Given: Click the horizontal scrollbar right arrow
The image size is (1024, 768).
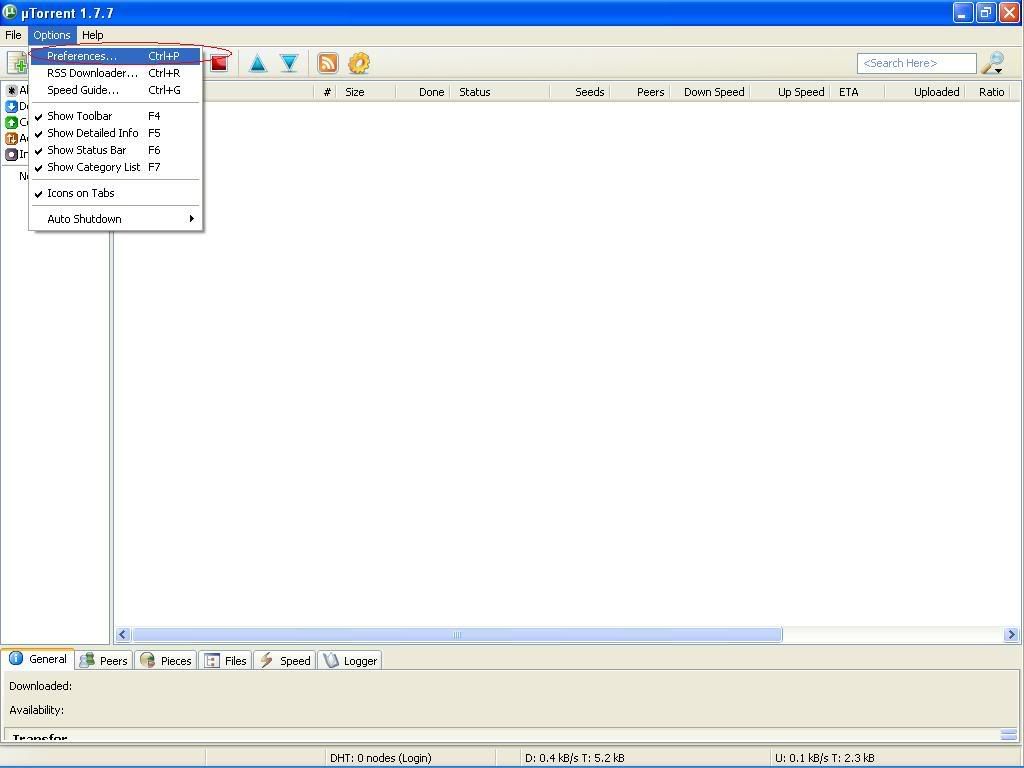Looking at the screenshot, I should point(1010,634).
